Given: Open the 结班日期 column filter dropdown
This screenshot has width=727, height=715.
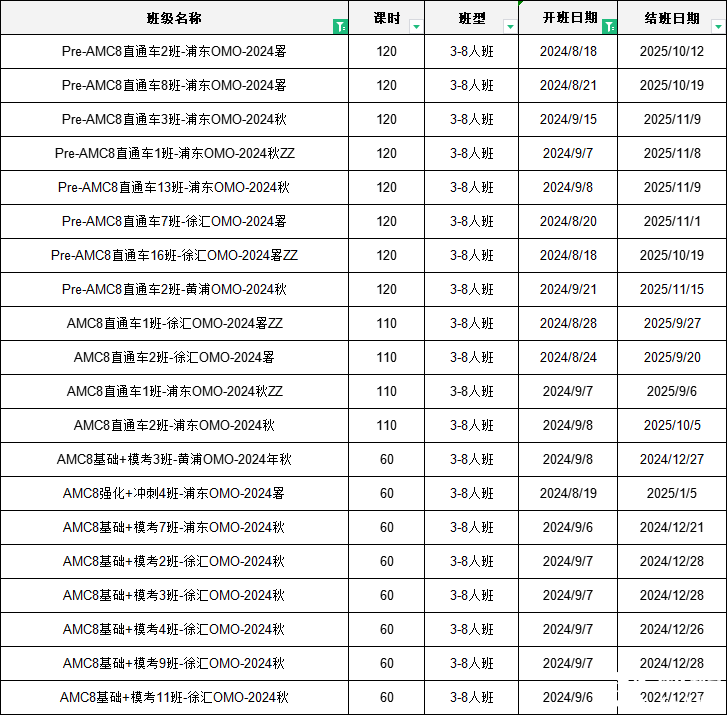Looking at the screenshot, I should (718, 27).
